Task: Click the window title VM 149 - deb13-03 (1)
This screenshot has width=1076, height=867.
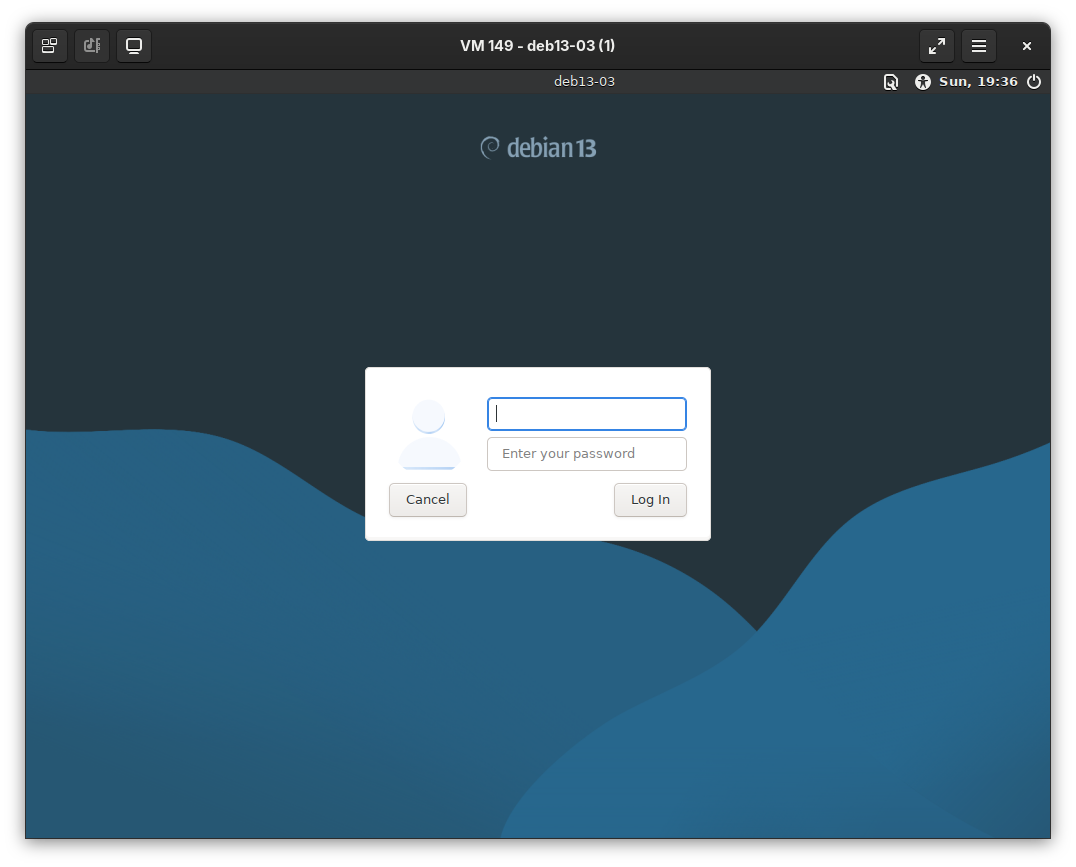Action: click(x=537, y=46)
